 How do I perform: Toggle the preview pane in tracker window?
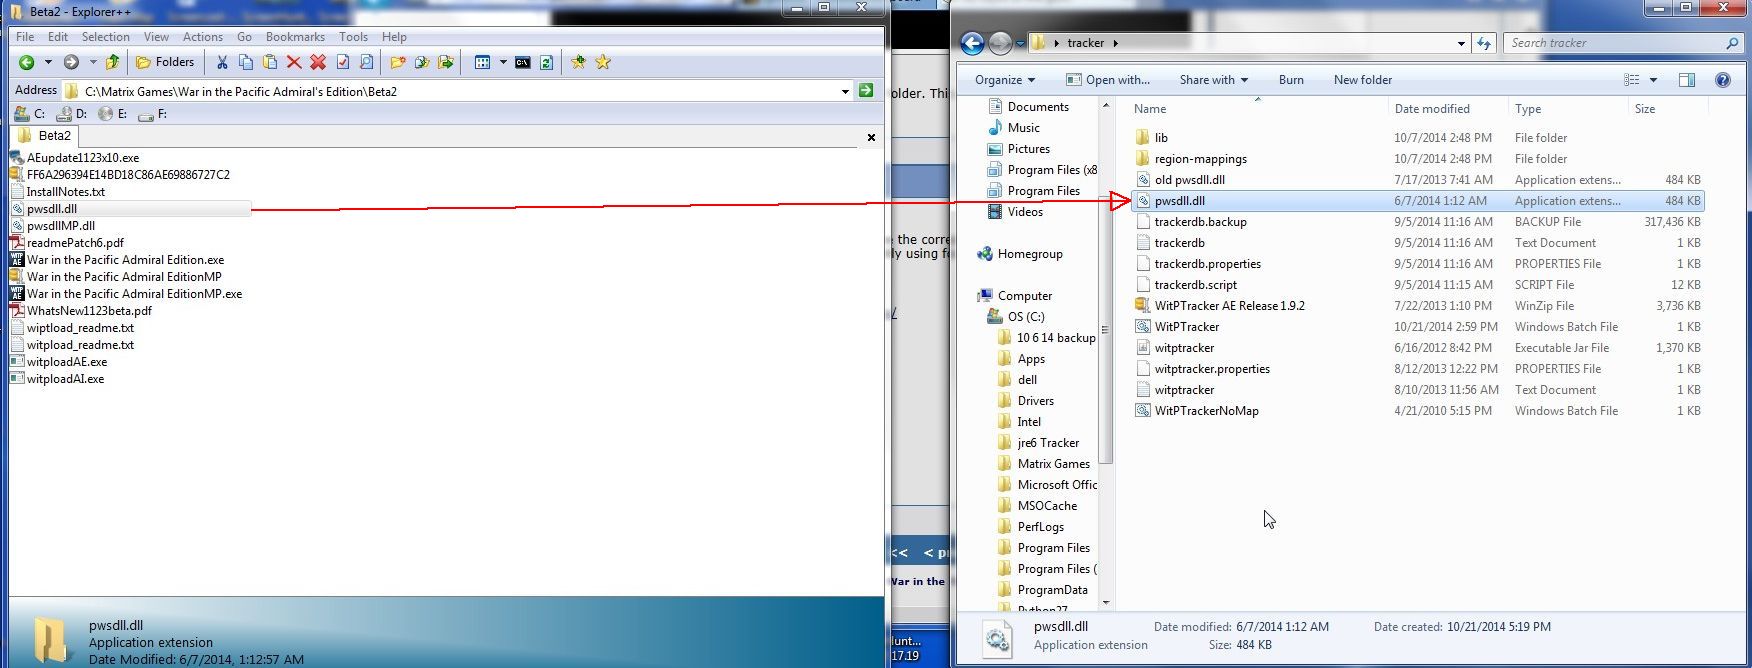click(1687, 80)
